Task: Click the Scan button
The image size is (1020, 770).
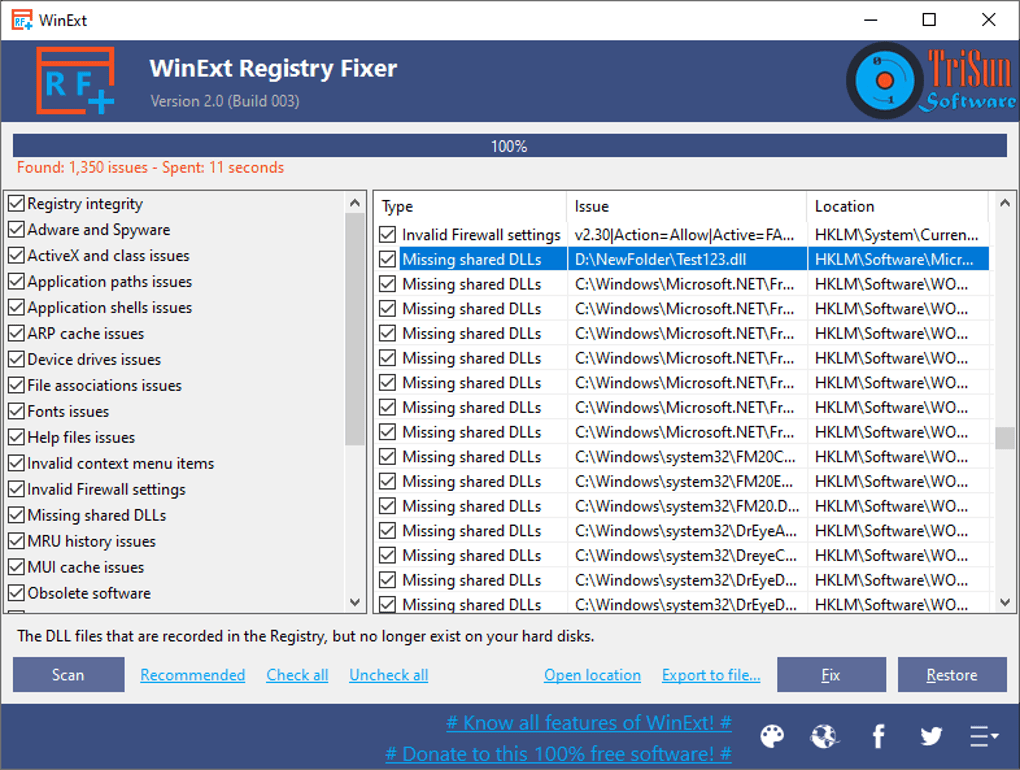Action: coord(68,674)
